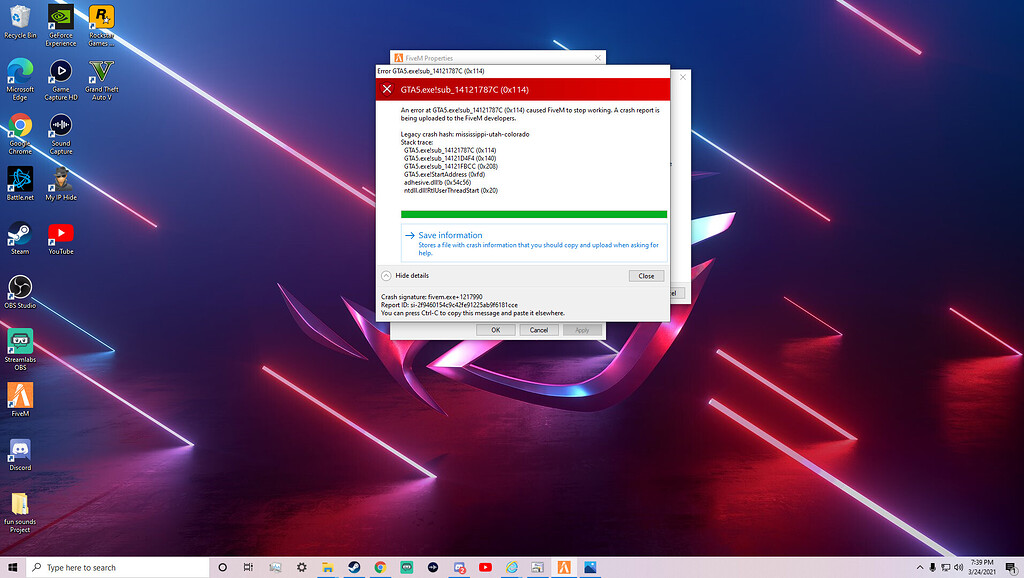Open Google Chrome desktop shortcut
The width and height of the screenshot is (1024, 578).
tap(20, 133)
